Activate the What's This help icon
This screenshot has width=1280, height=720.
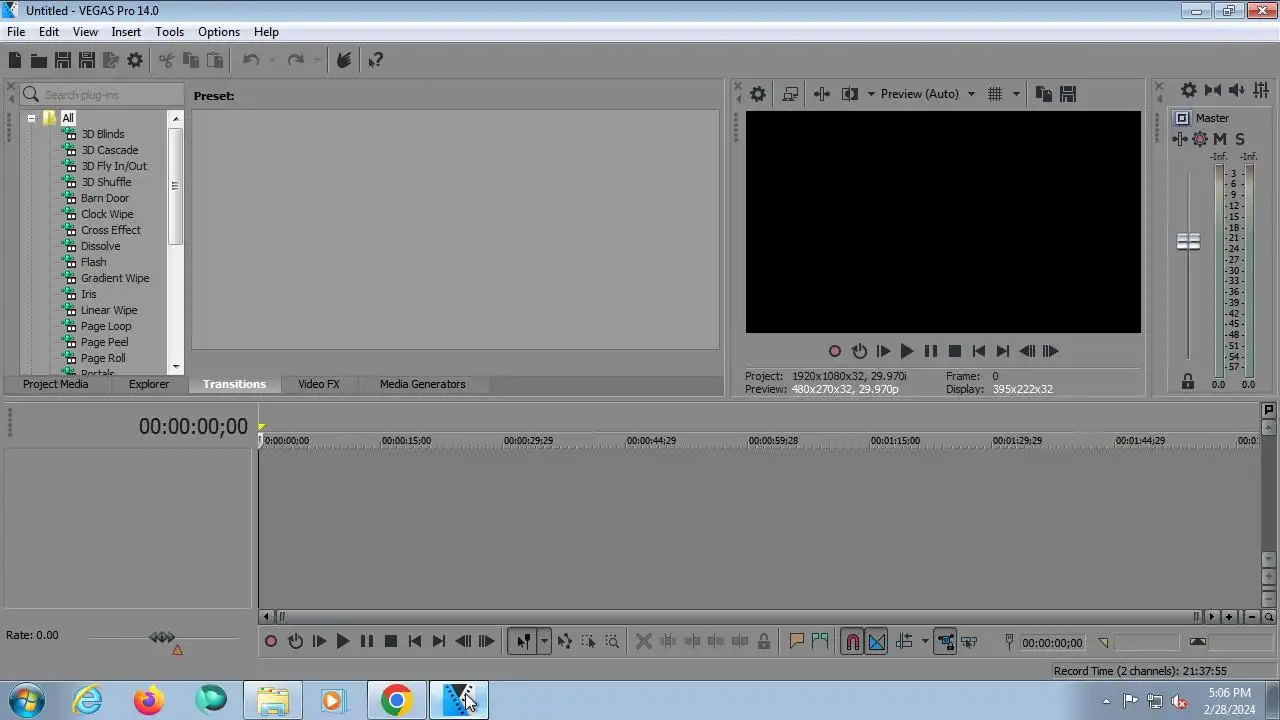coord(376,60)
